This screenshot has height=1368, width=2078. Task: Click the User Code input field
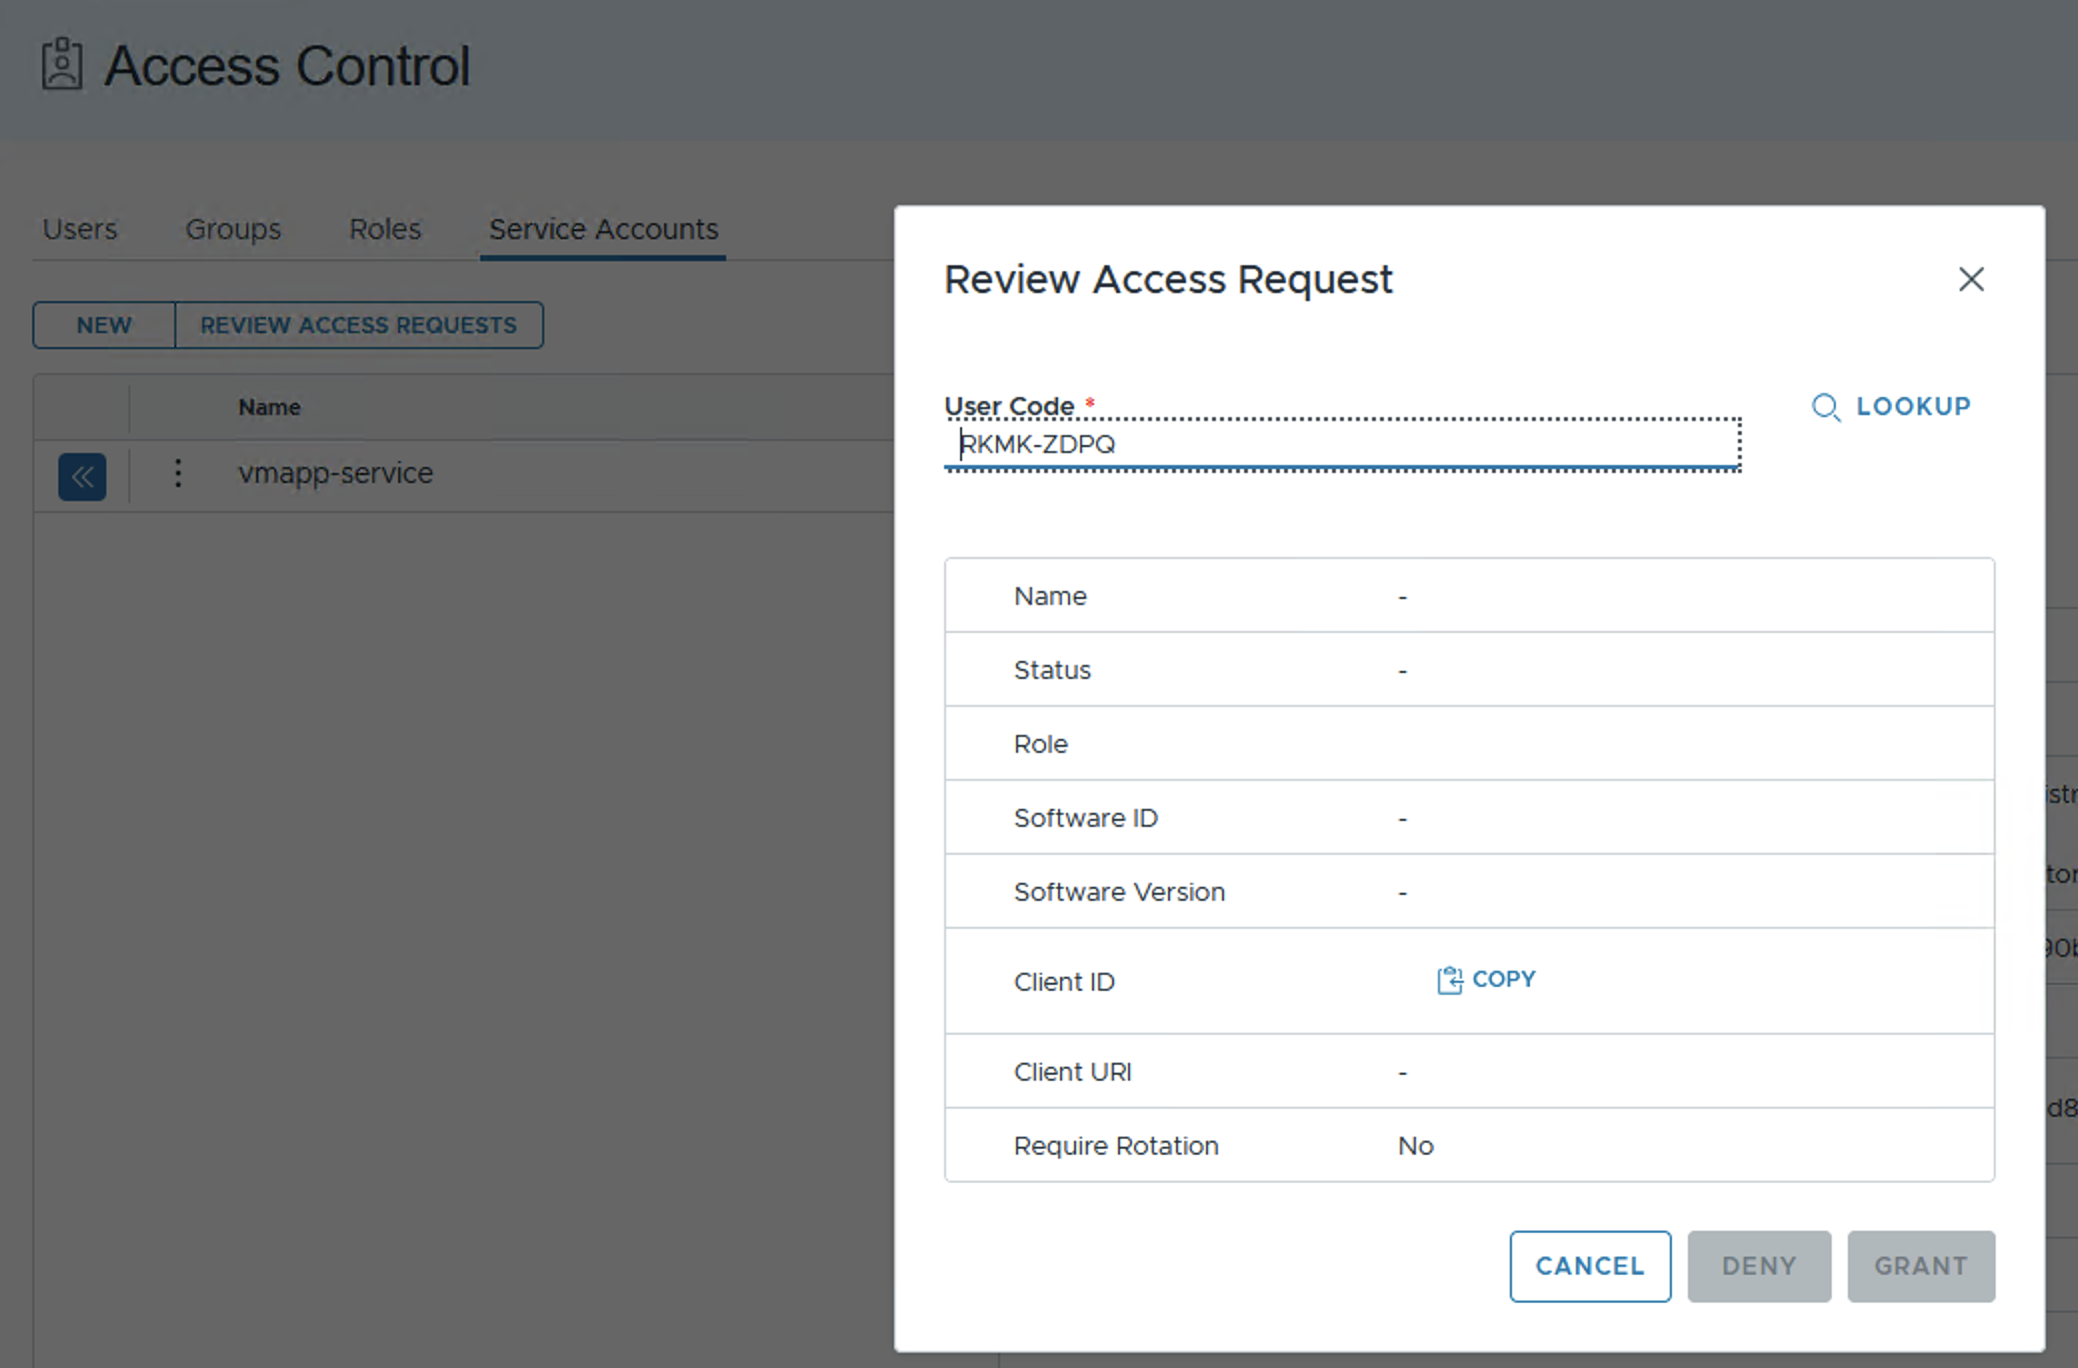coord(1340,444)
